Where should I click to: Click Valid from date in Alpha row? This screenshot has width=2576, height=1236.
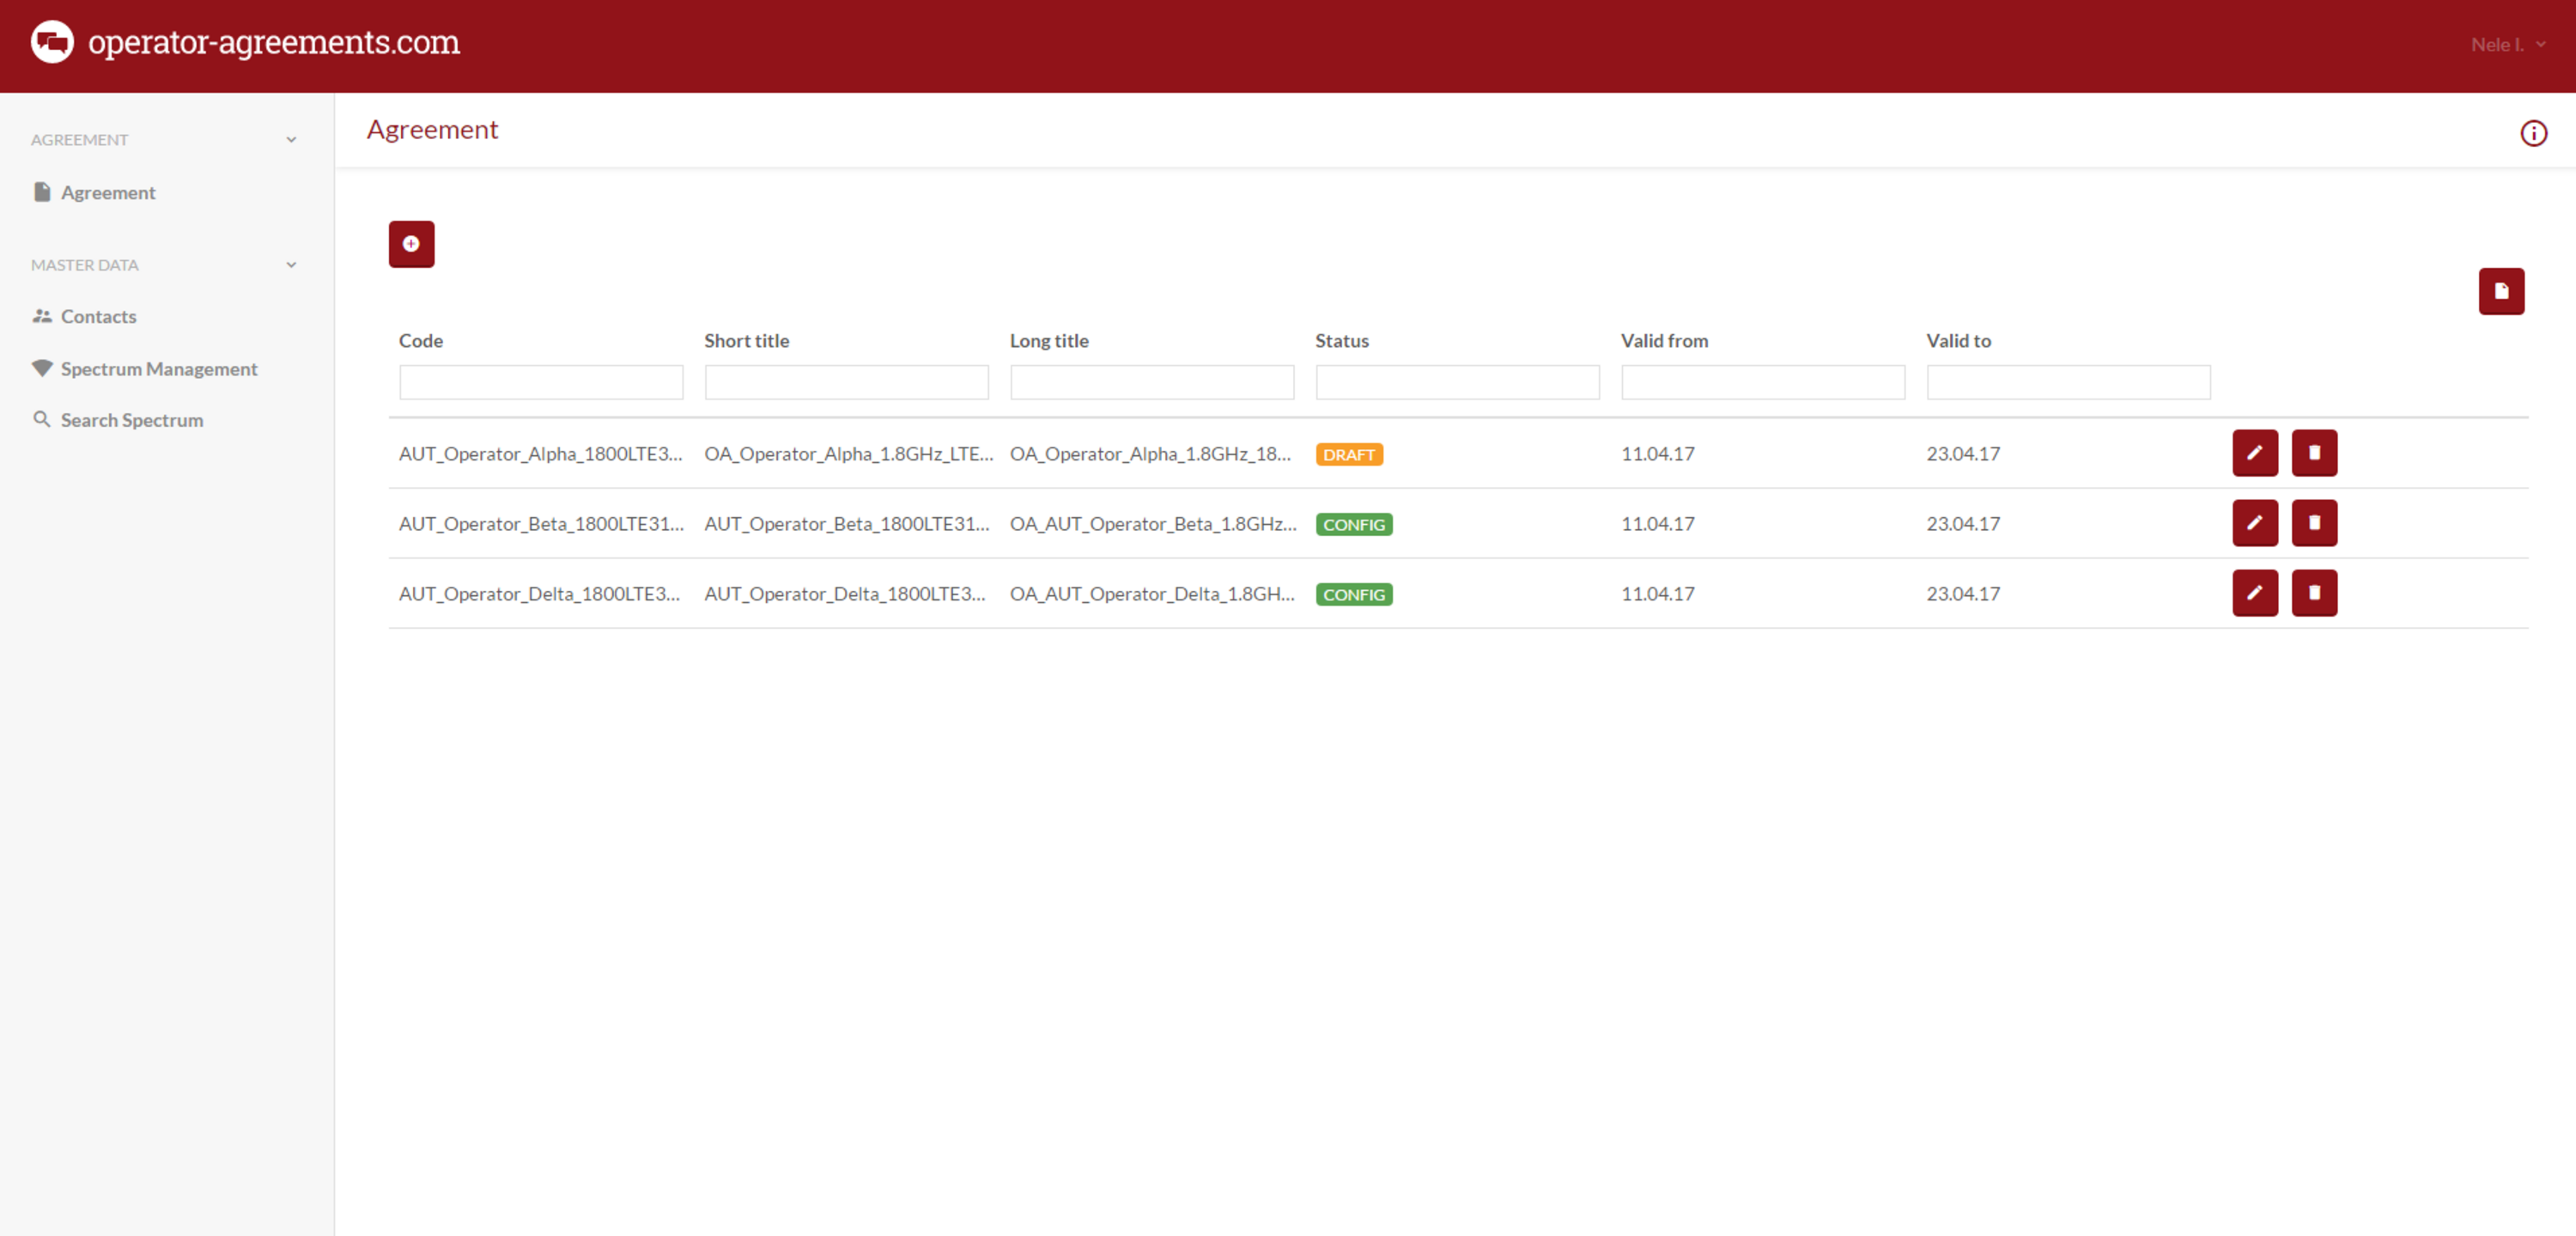click(x=1658, y=453)
